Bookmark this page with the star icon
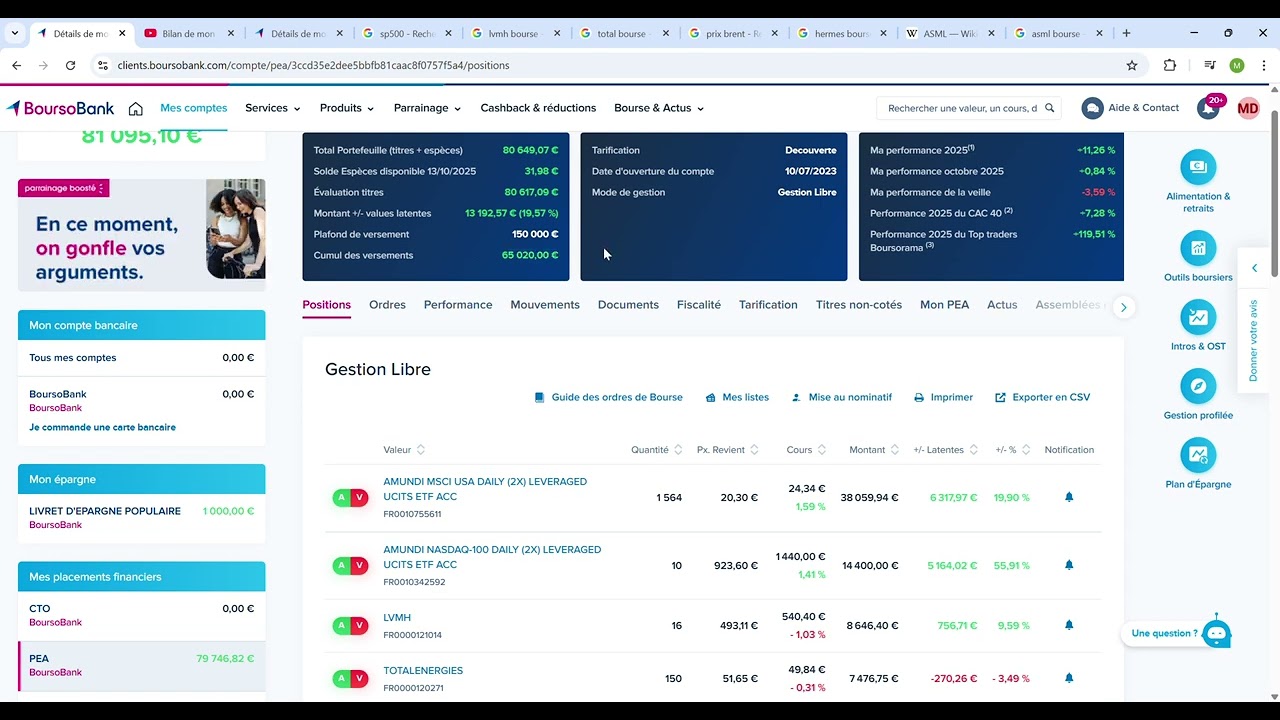 [1132, 65]
